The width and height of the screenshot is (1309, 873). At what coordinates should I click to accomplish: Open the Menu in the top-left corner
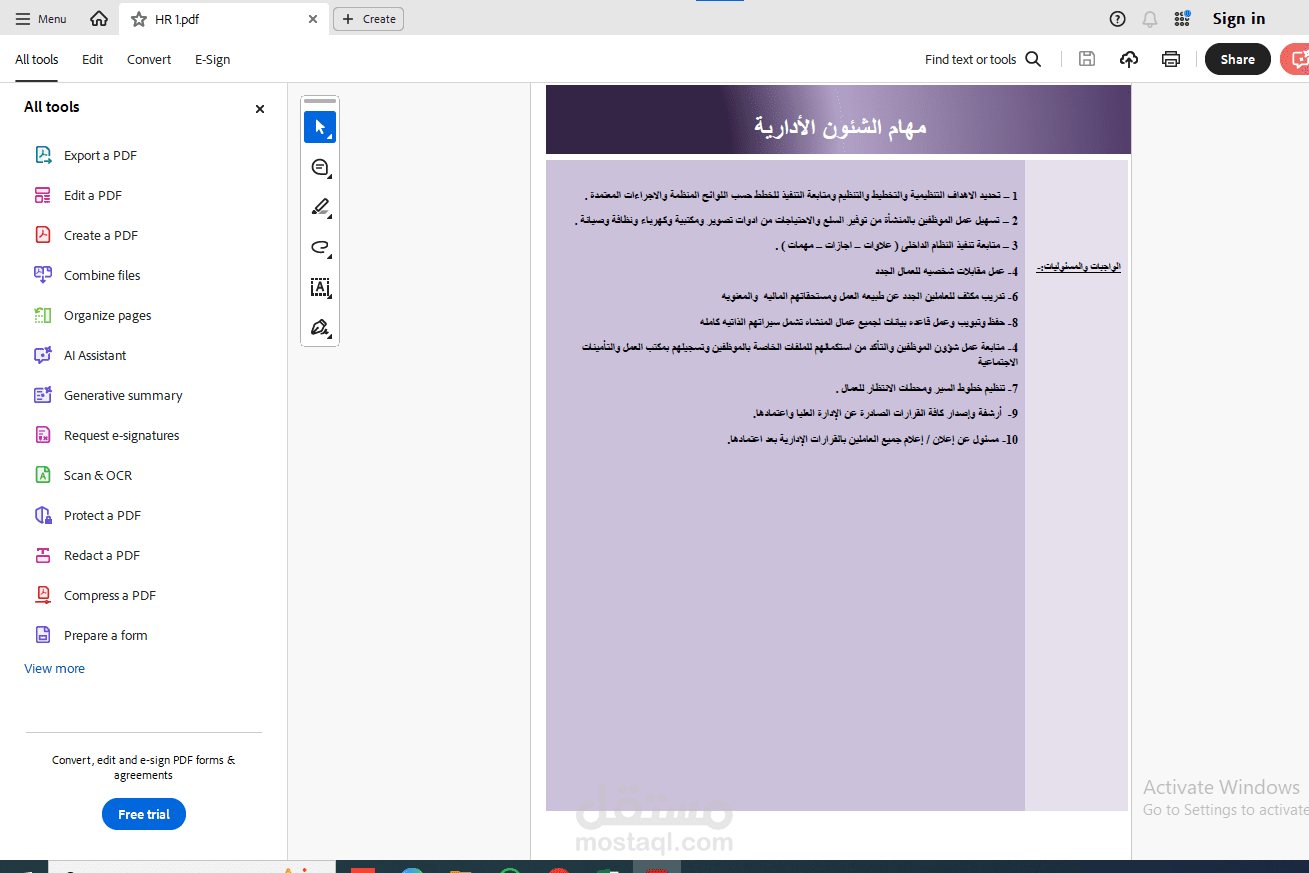pos(40,18)
